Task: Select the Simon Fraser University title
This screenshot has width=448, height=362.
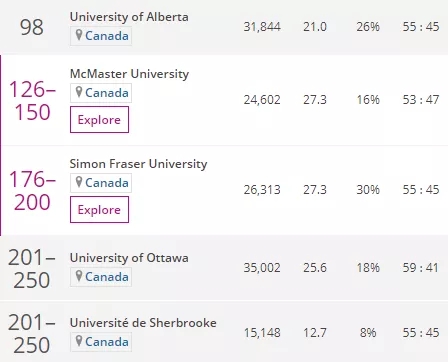Action: (x=138, y=164)
